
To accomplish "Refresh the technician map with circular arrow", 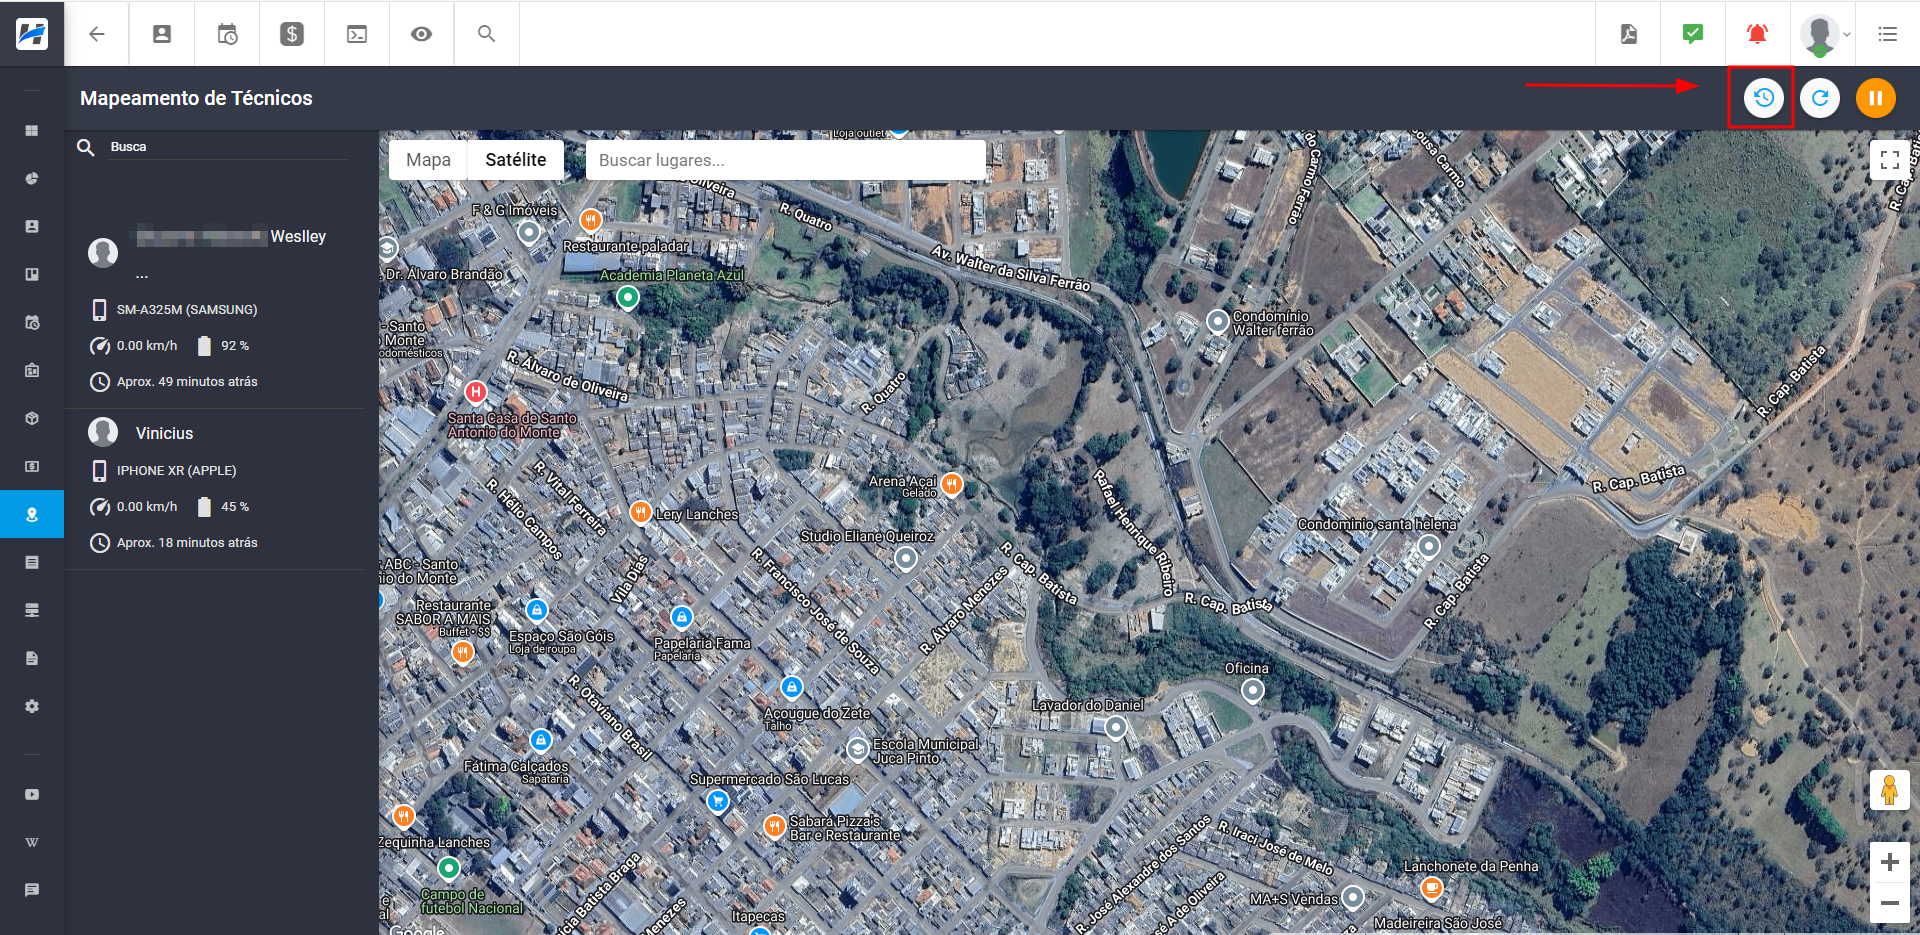I will 1820,98.
